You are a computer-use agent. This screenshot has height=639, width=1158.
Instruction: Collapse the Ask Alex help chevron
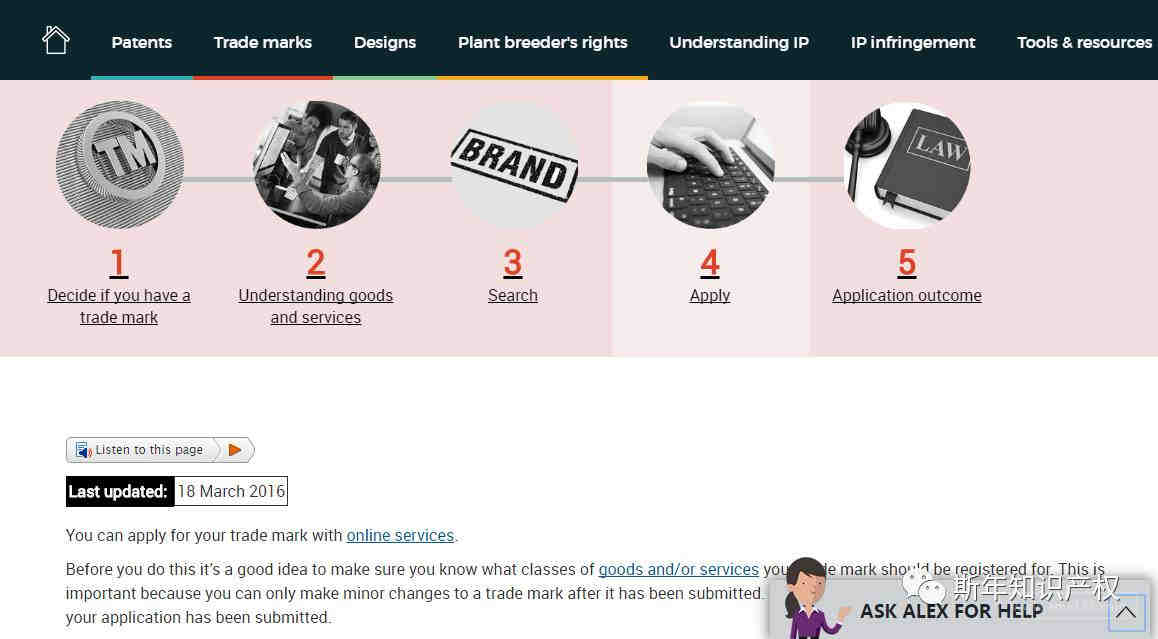click(1126, 612)
